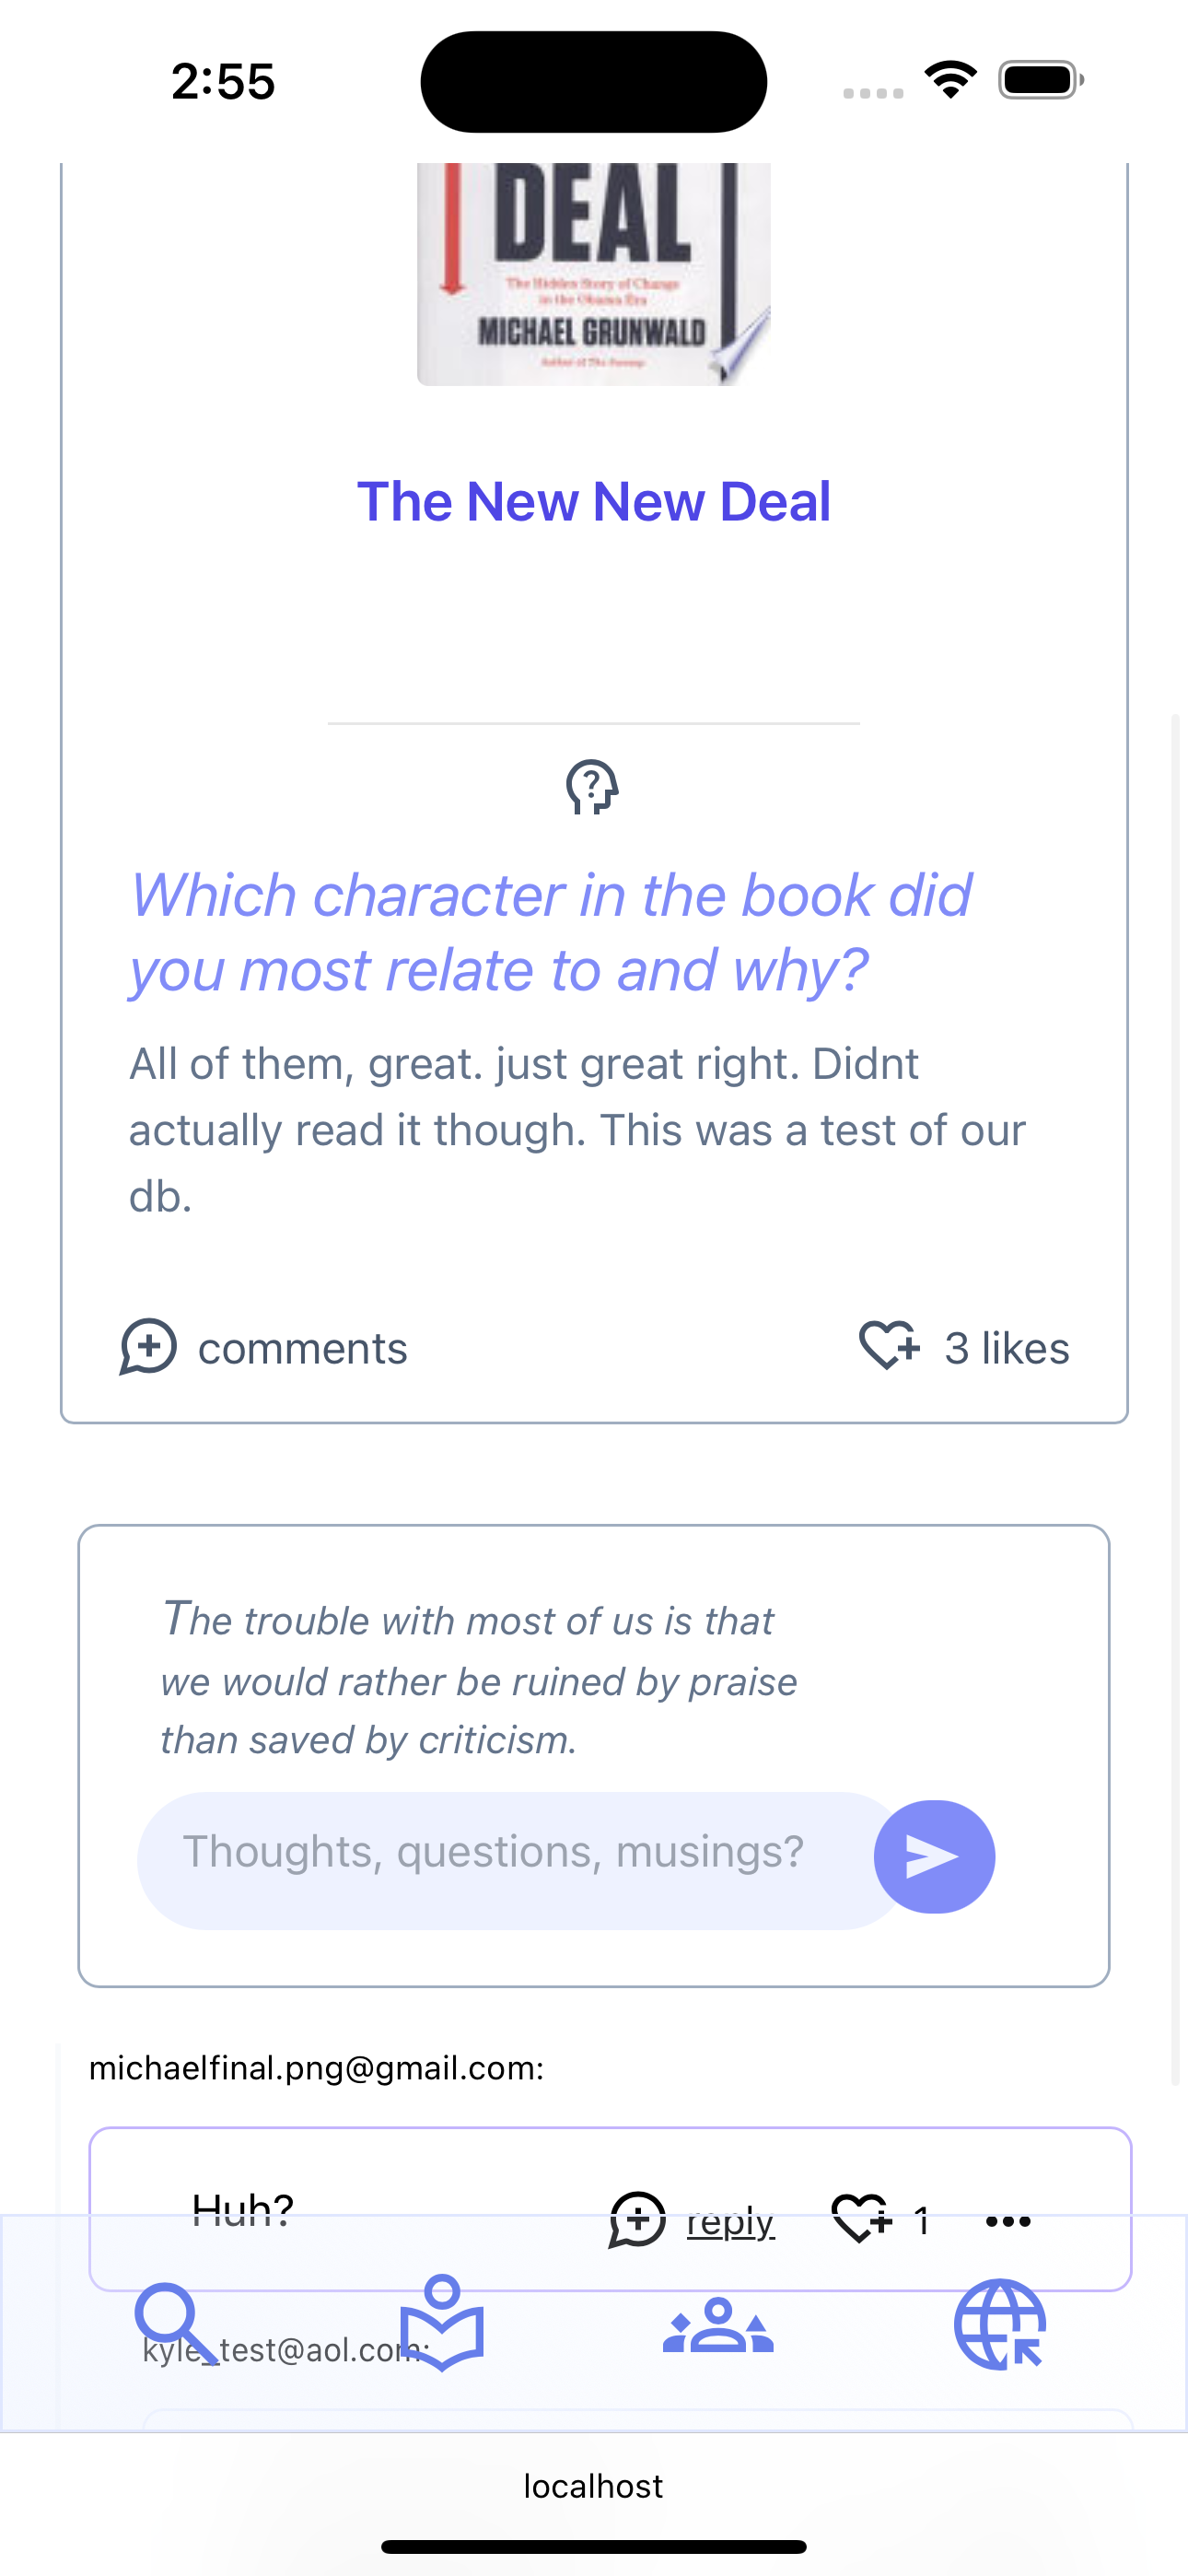The height and width of the screenshot is (2576, 1188).
Task: Click the 'reply' link on the comment
Action: click(731, 2221)
